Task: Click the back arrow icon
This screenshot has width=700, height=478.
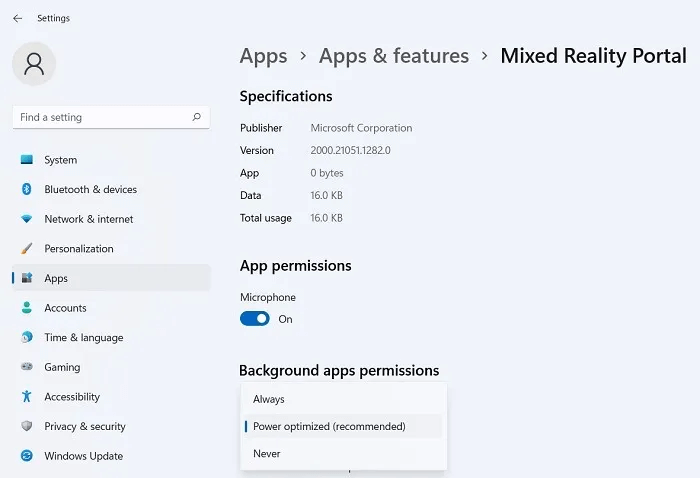Action: tap(17, 18)
